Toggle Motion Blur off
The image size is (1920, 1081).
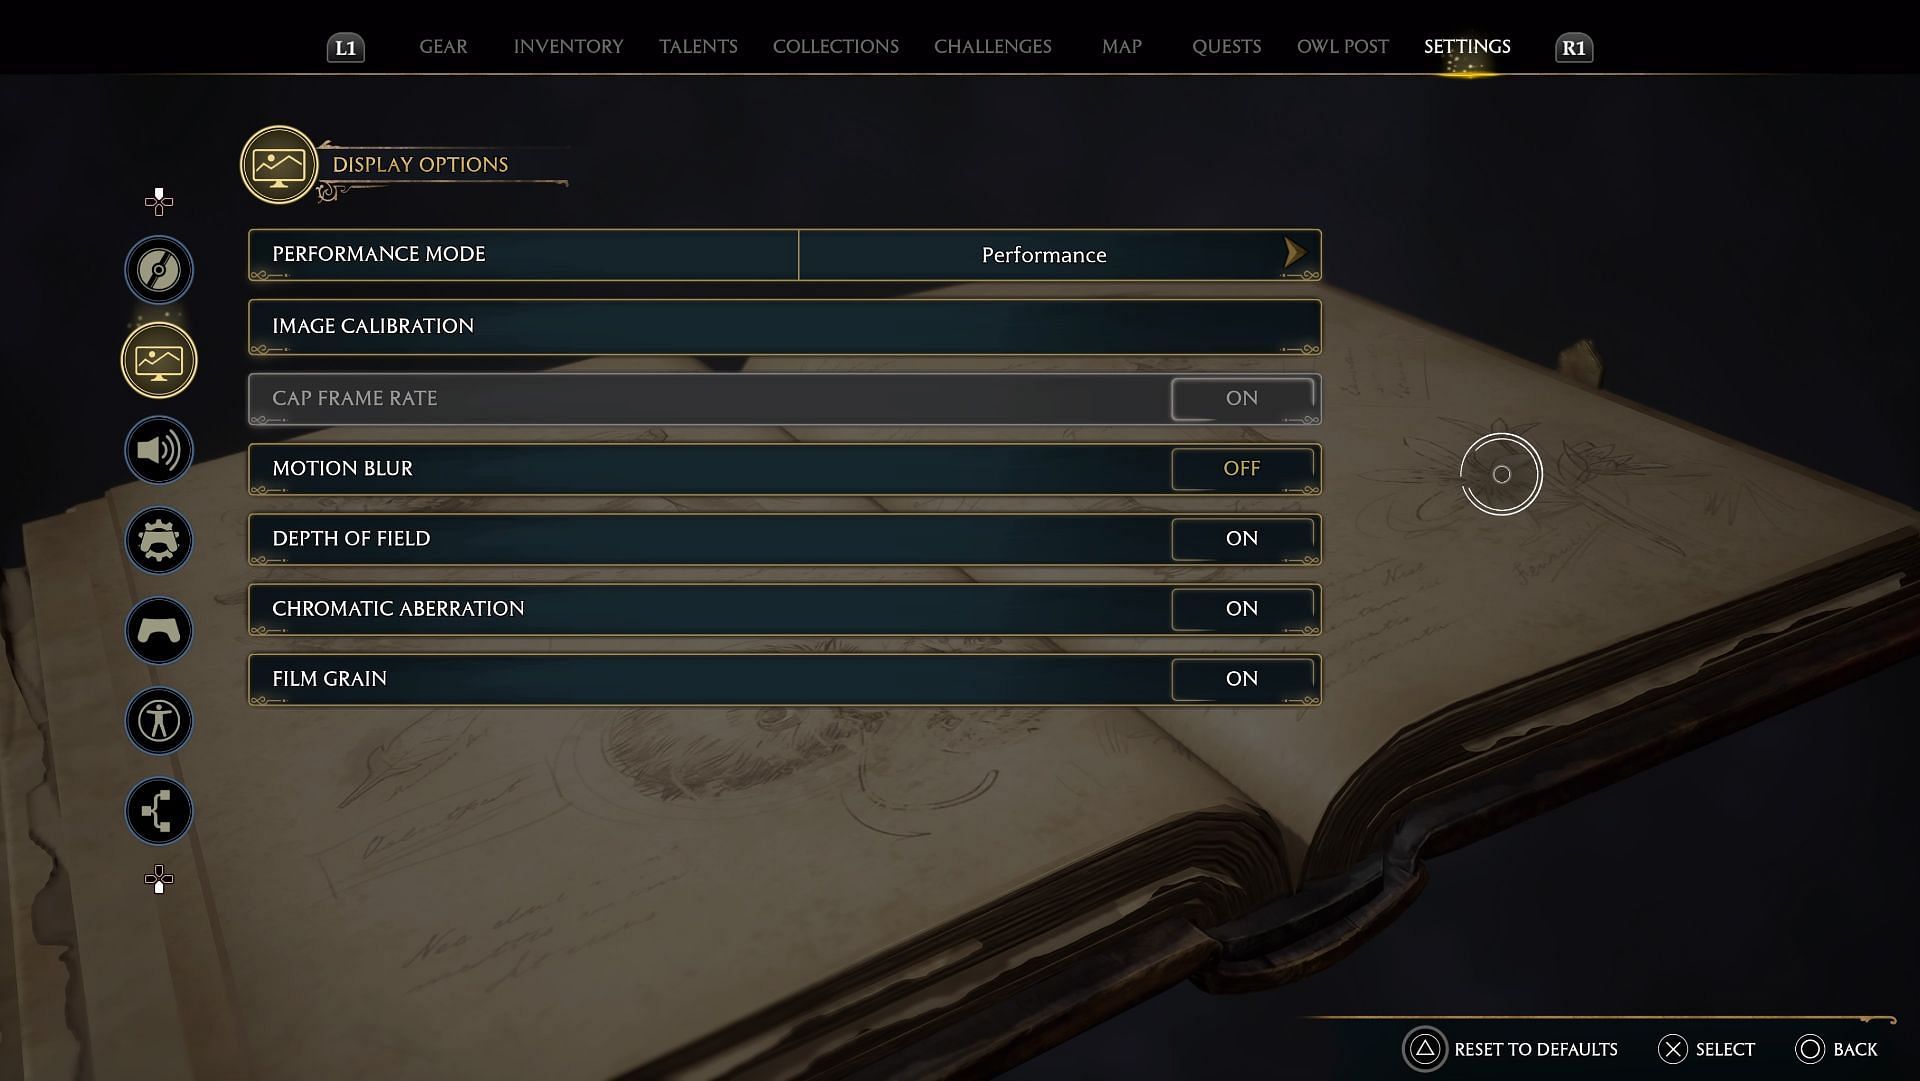(x=1240, y=468)
